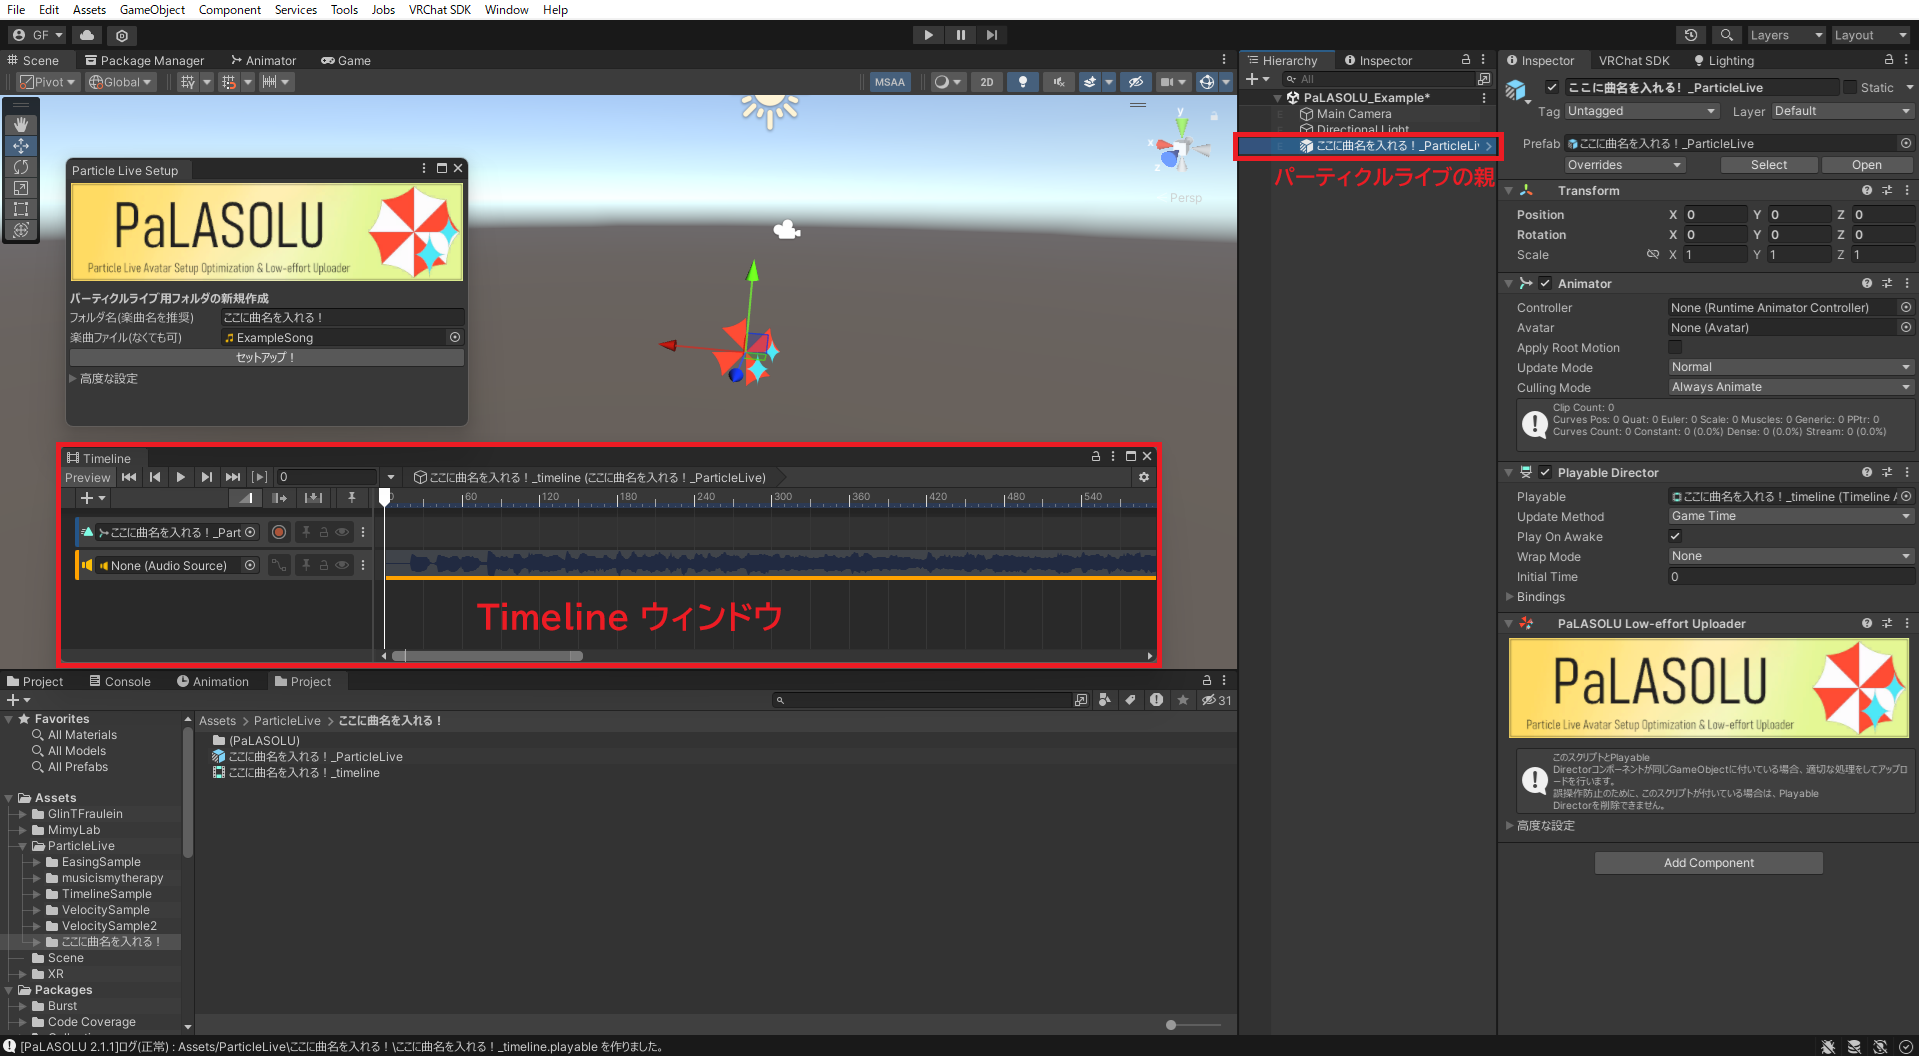1919x1056 pixels.
Task: Open the timeline settings gear icon
Action: 1144,477
